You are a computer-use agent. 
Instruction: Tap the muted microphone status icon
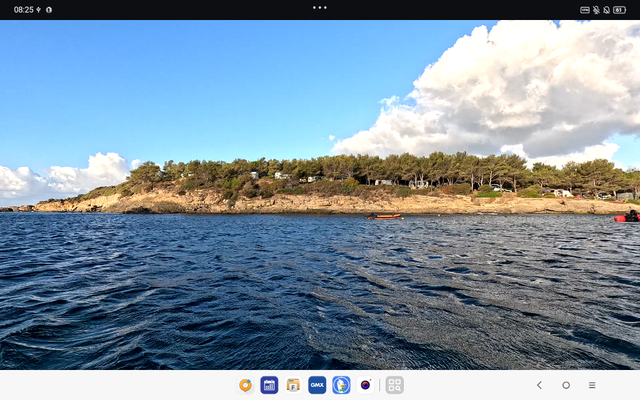596,10
